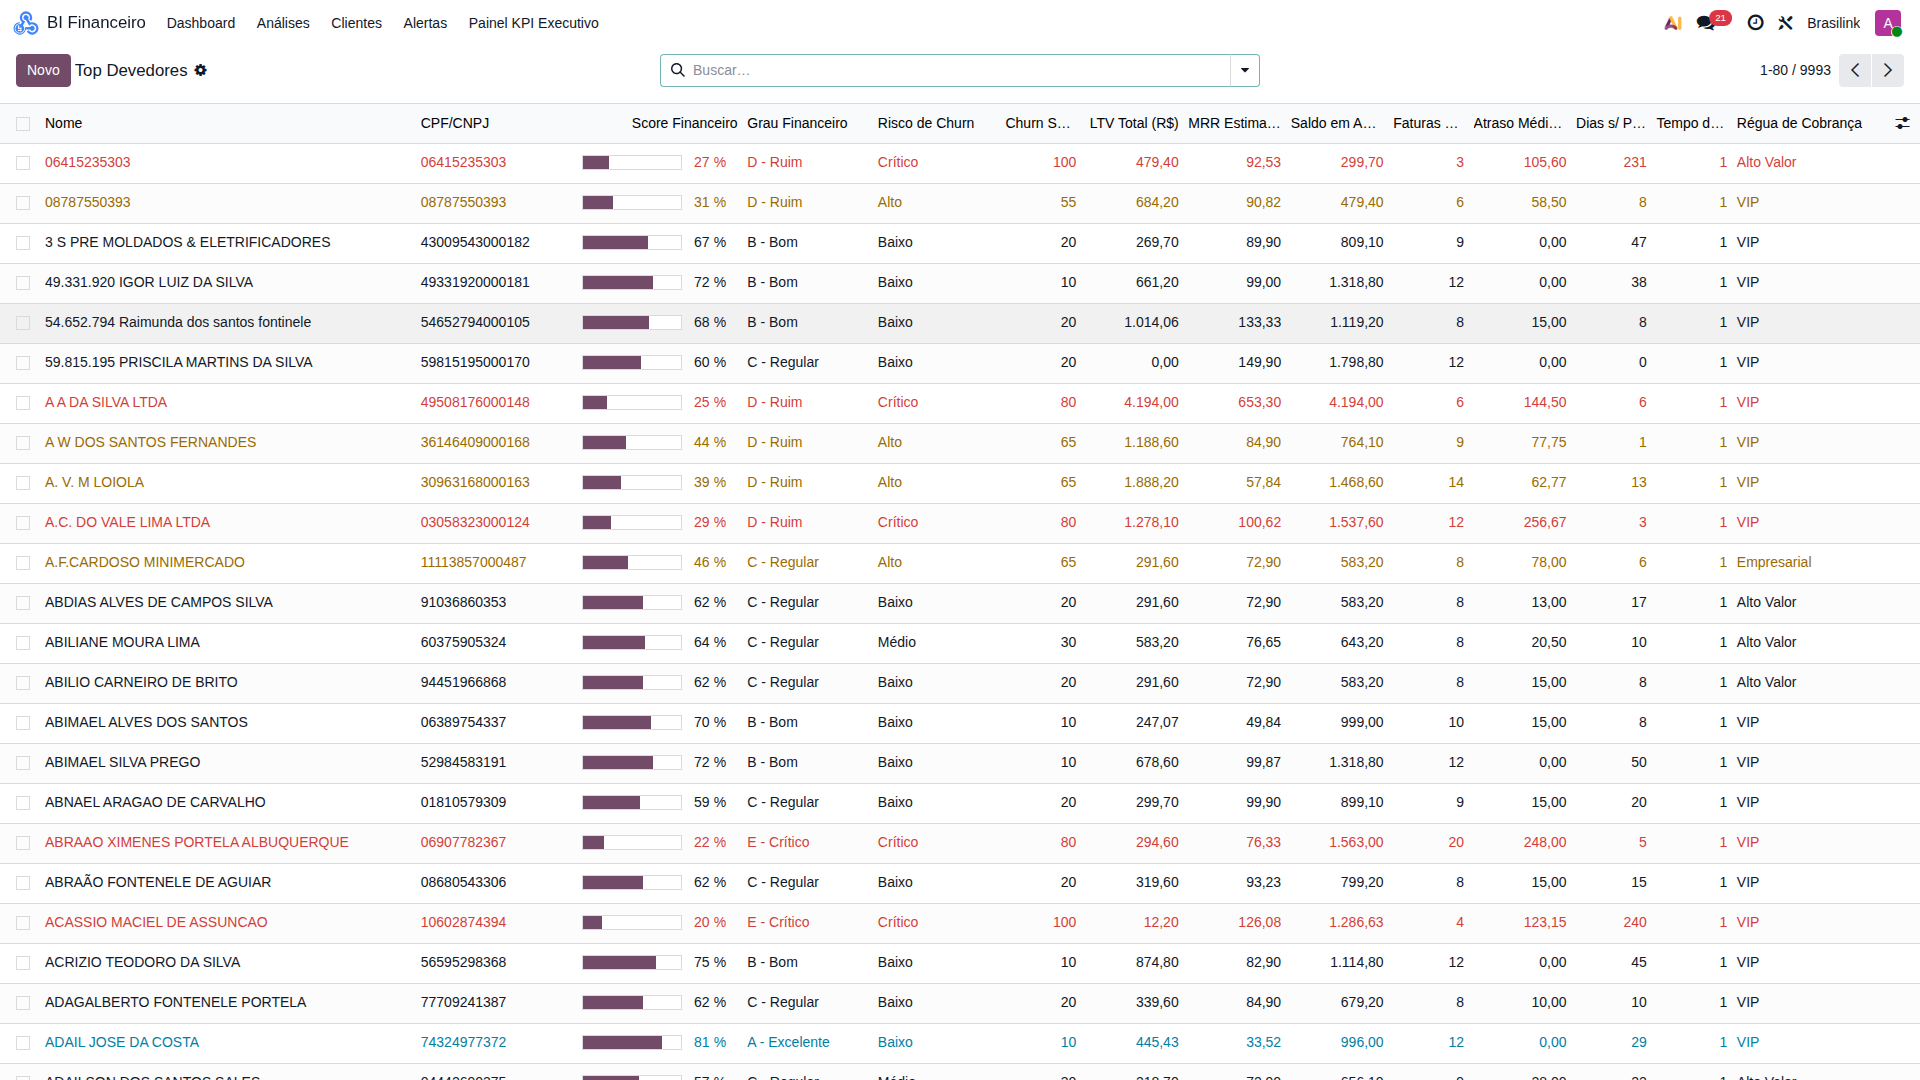Go to the next page of records
1920x1080 pixels.
coord(1888,70)
